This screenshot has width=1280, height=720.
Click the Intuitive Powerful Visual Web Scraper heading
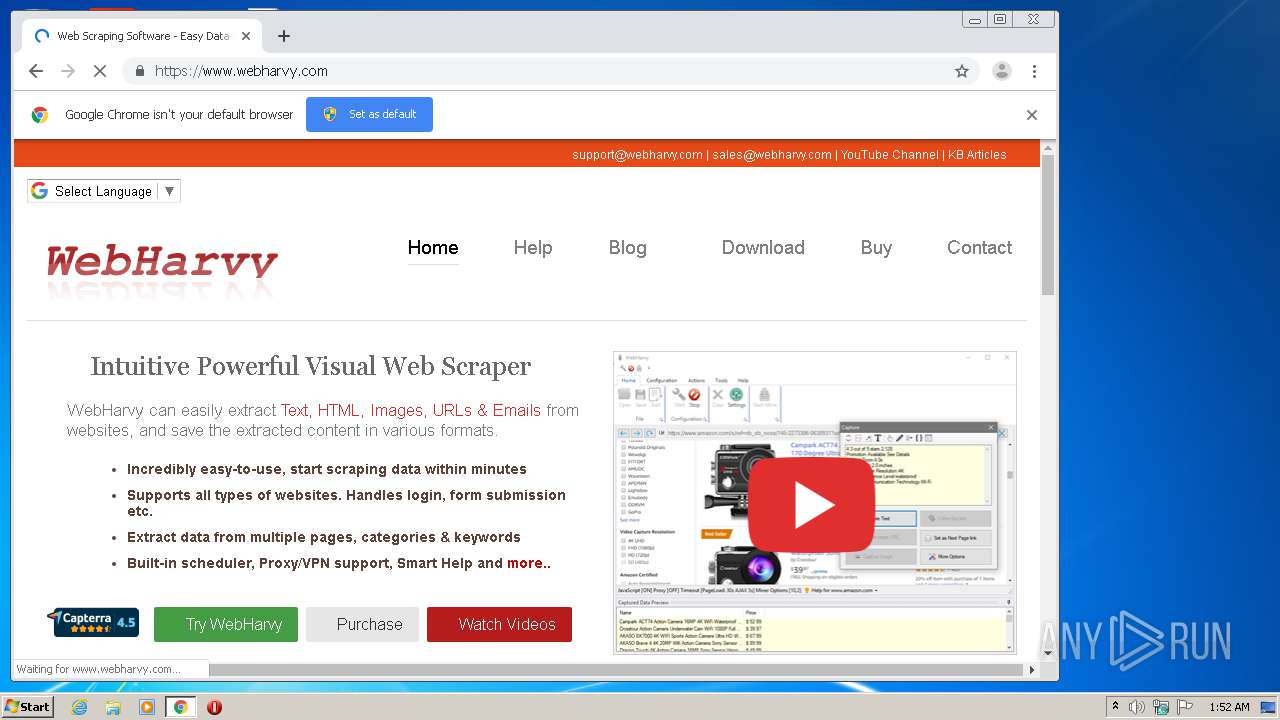tap(311, 366)
